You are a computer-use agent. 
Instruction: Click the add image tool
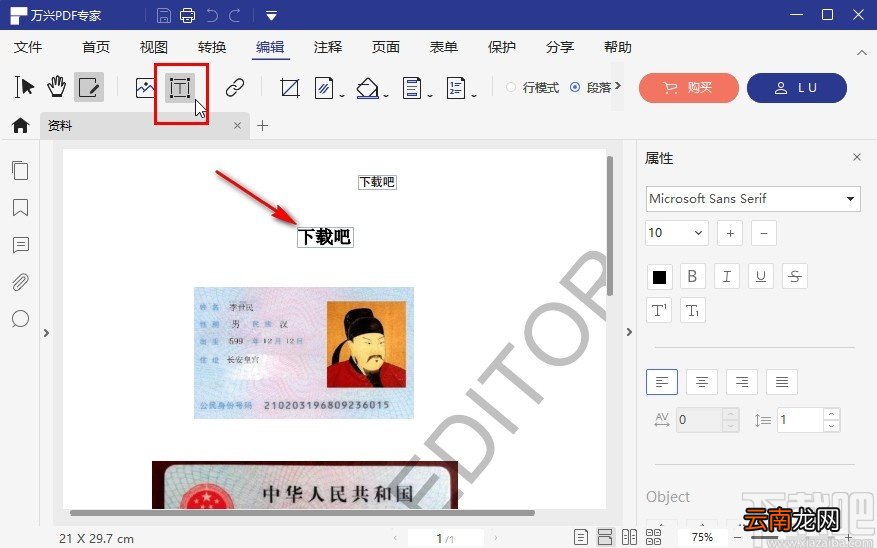coord(145,88)
